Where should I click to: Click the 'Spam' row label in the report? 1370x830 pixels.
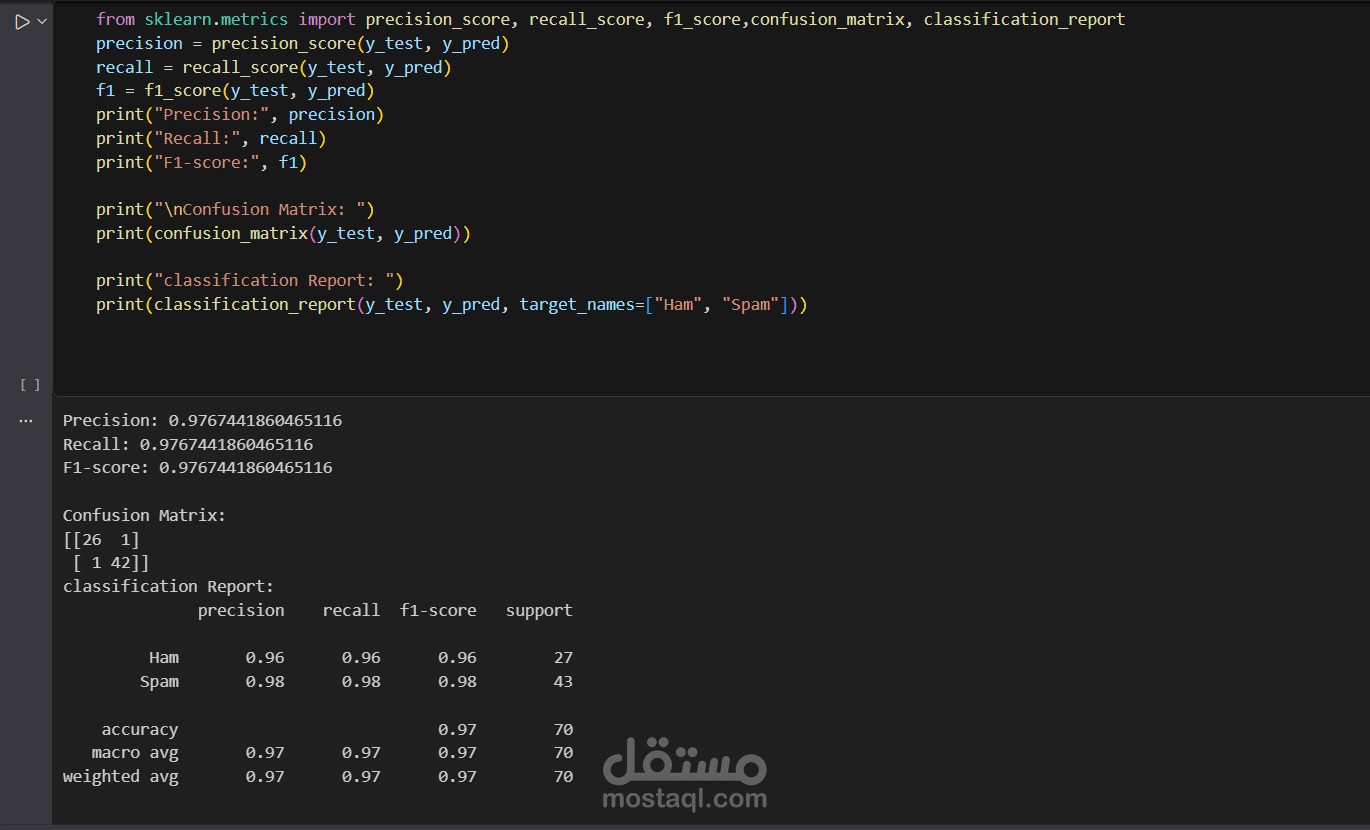point(159,681)
